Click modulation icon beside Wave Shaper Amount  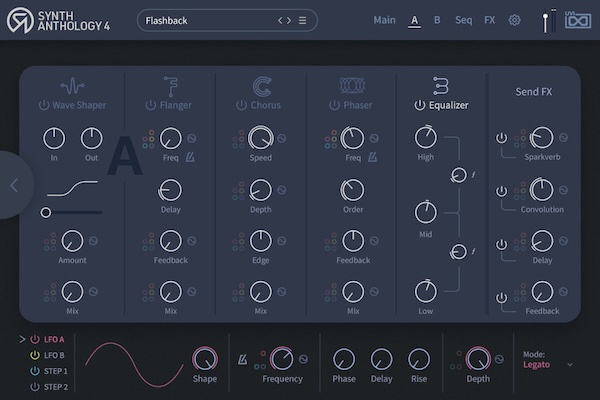click(x=93, y=241)
